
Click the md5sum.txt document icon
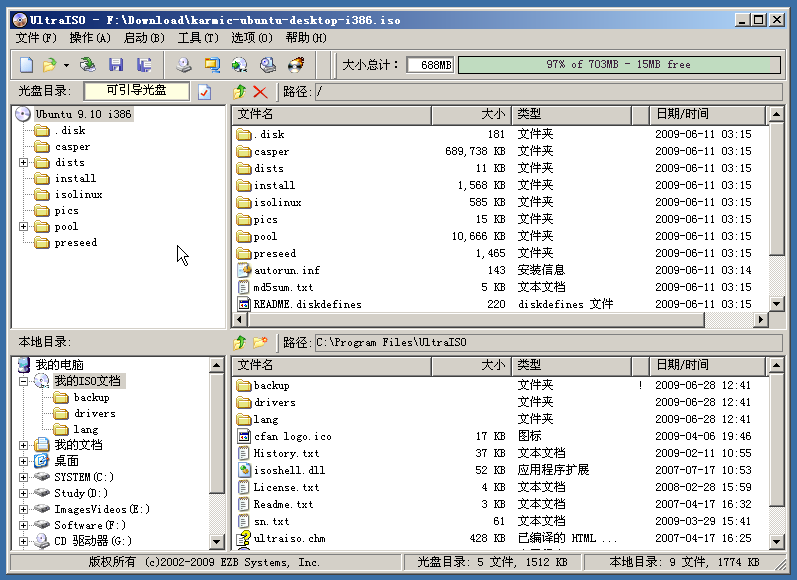click(244, 287)
